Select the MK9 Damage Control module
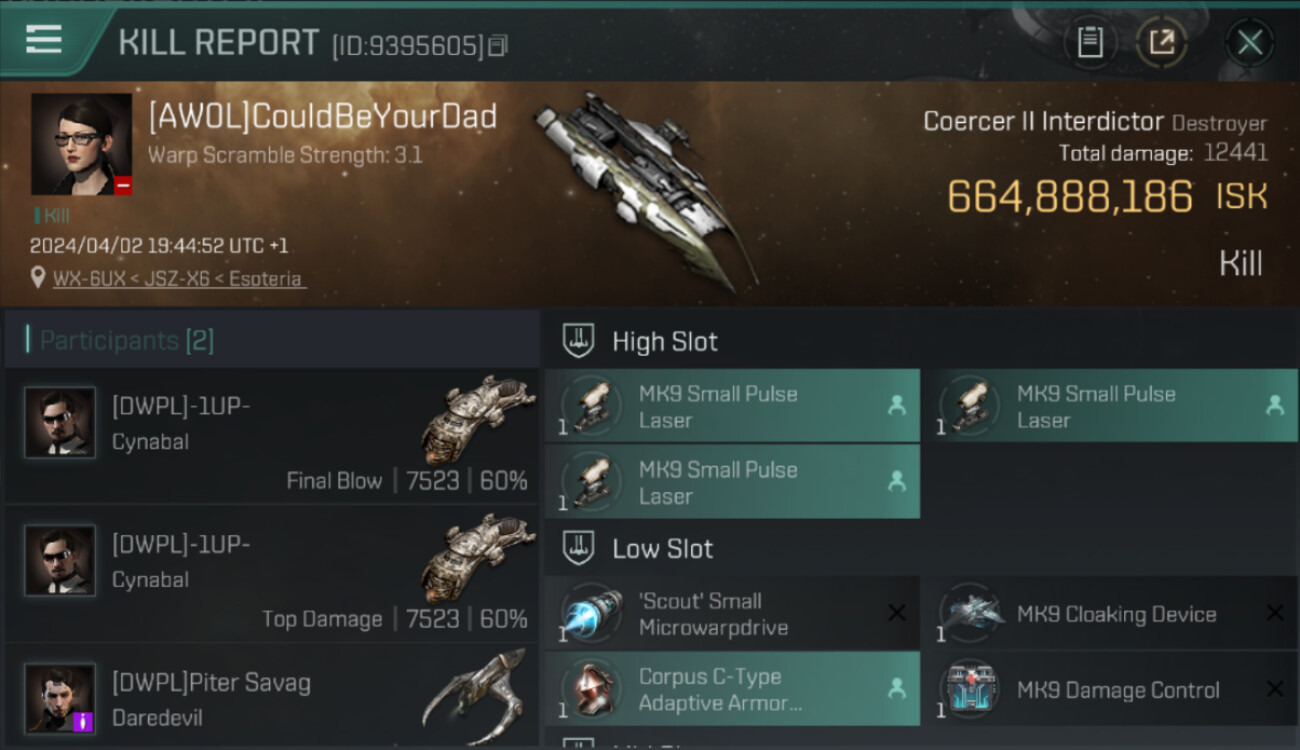Screen dimensions: 1300x750 (1111, 689)
